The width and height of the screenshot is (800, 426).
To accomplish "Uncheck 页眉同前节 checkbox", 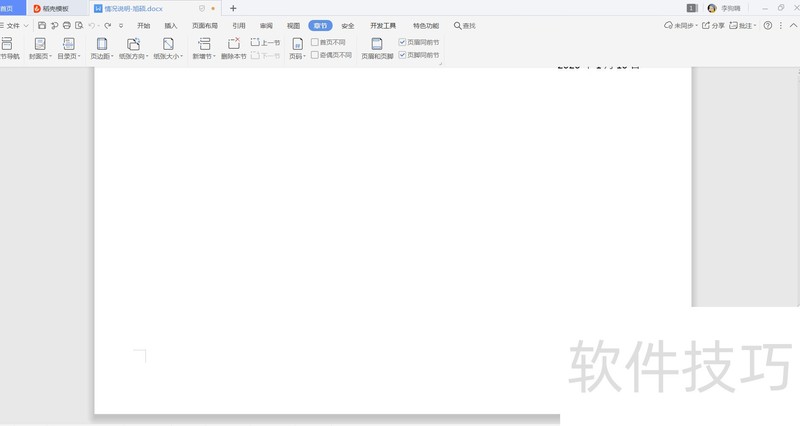I will [402, 42].
